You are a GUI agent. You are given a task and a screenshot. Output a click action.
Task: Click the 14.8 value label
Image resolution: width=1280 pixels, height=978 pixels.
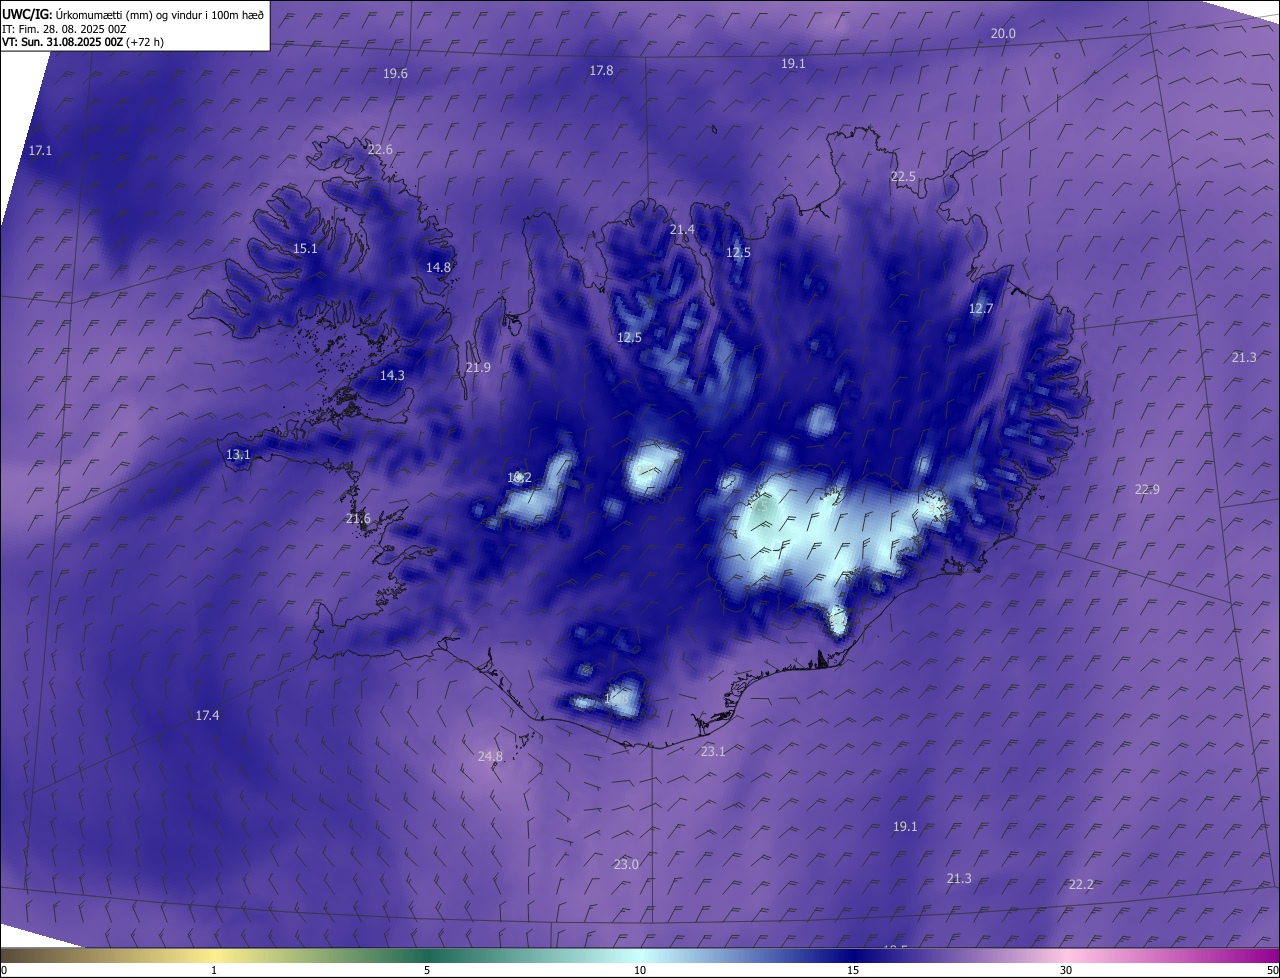(438, 268)
